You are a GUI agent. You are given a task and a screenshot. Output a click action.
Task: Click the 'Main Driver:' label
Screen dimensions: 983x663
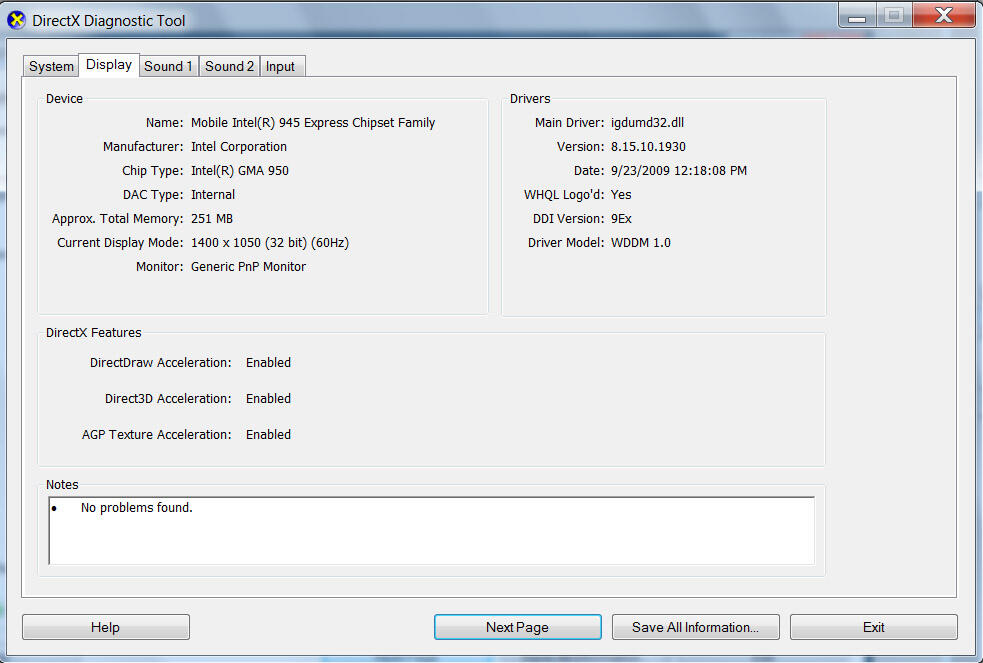(569, 123)
